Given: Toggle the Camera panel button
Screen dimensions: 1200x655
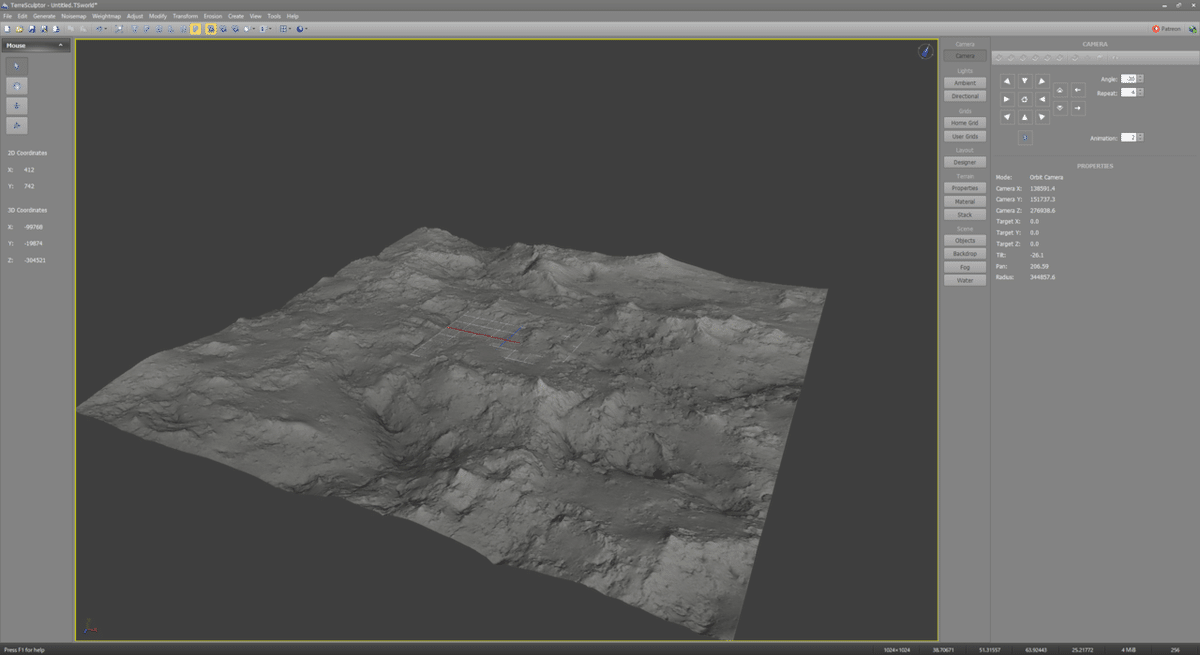Looking at the screenshot, I should point(965,56).
